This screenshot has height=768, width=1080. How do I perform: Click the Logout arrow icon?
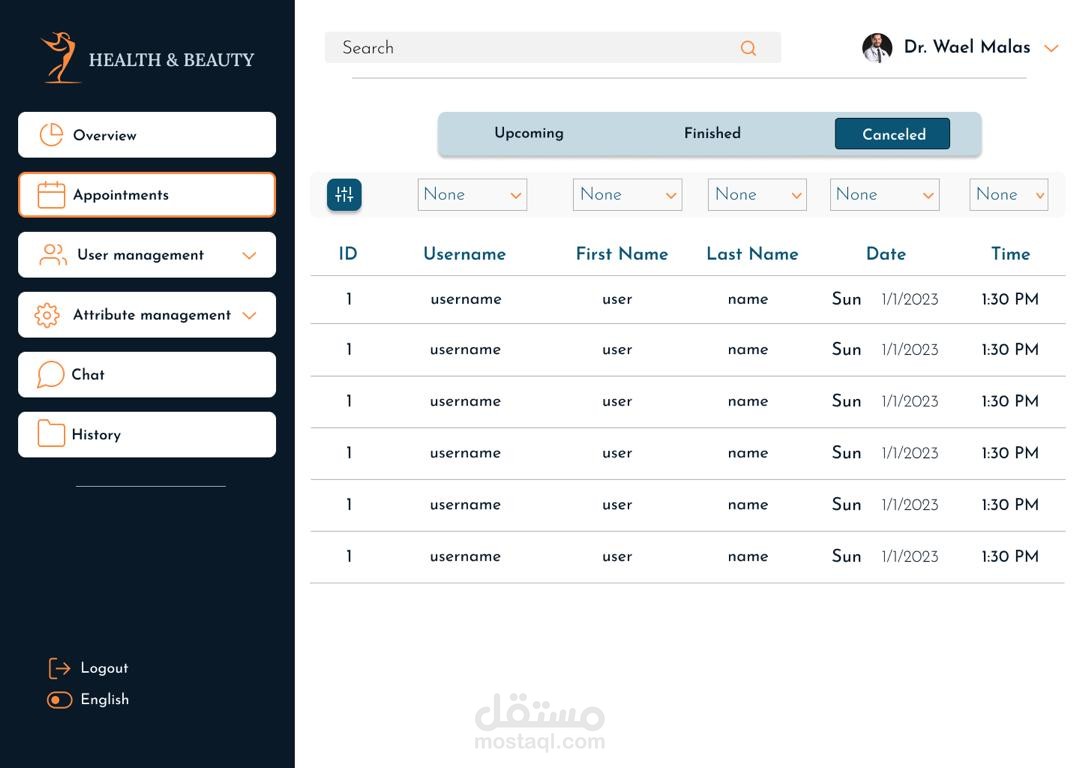[x=59, y=668]
